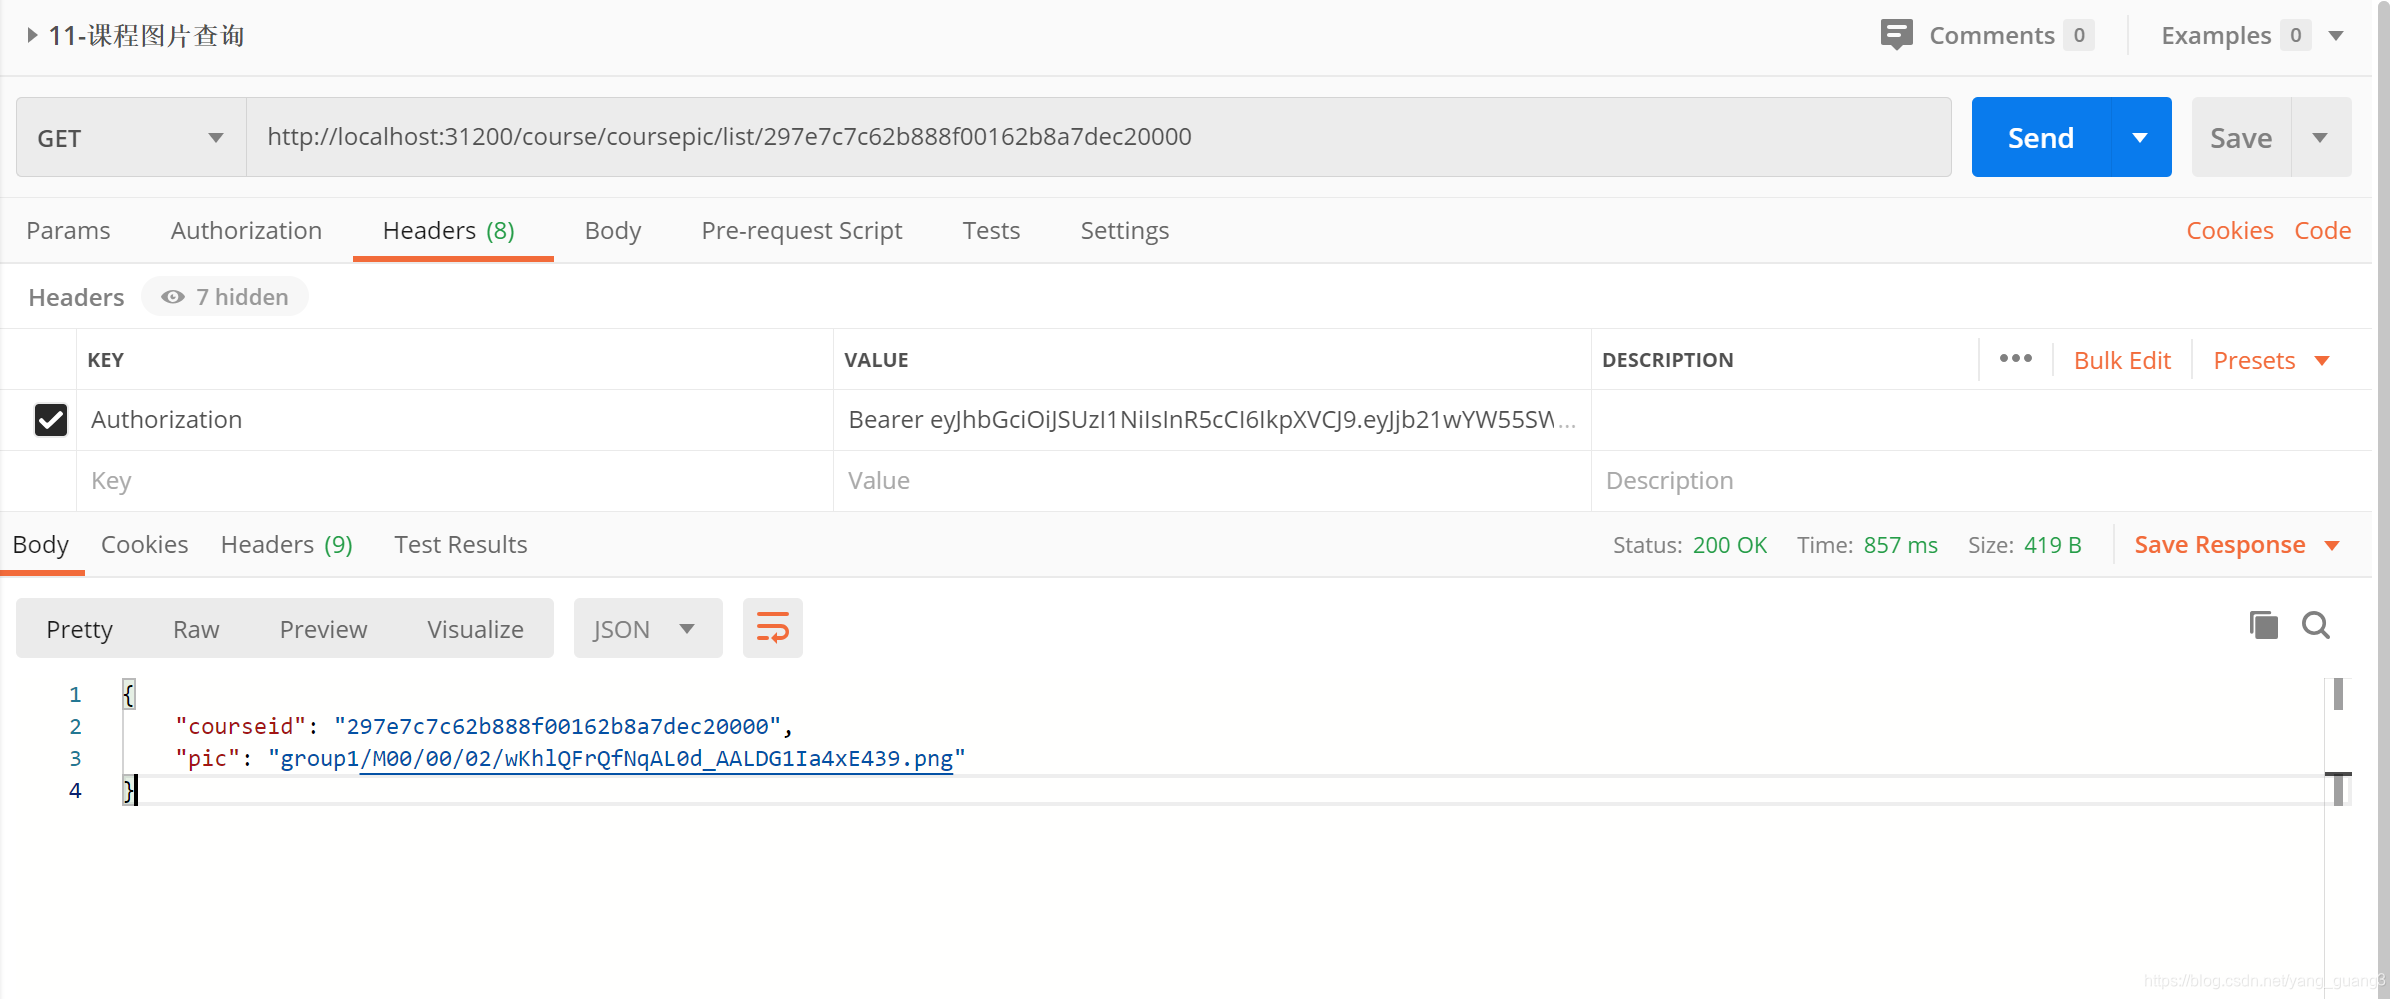The width and height of the screenshot is (2396, 999).
Task: Click the response body vertical scrollbar
Action: 2338,740
